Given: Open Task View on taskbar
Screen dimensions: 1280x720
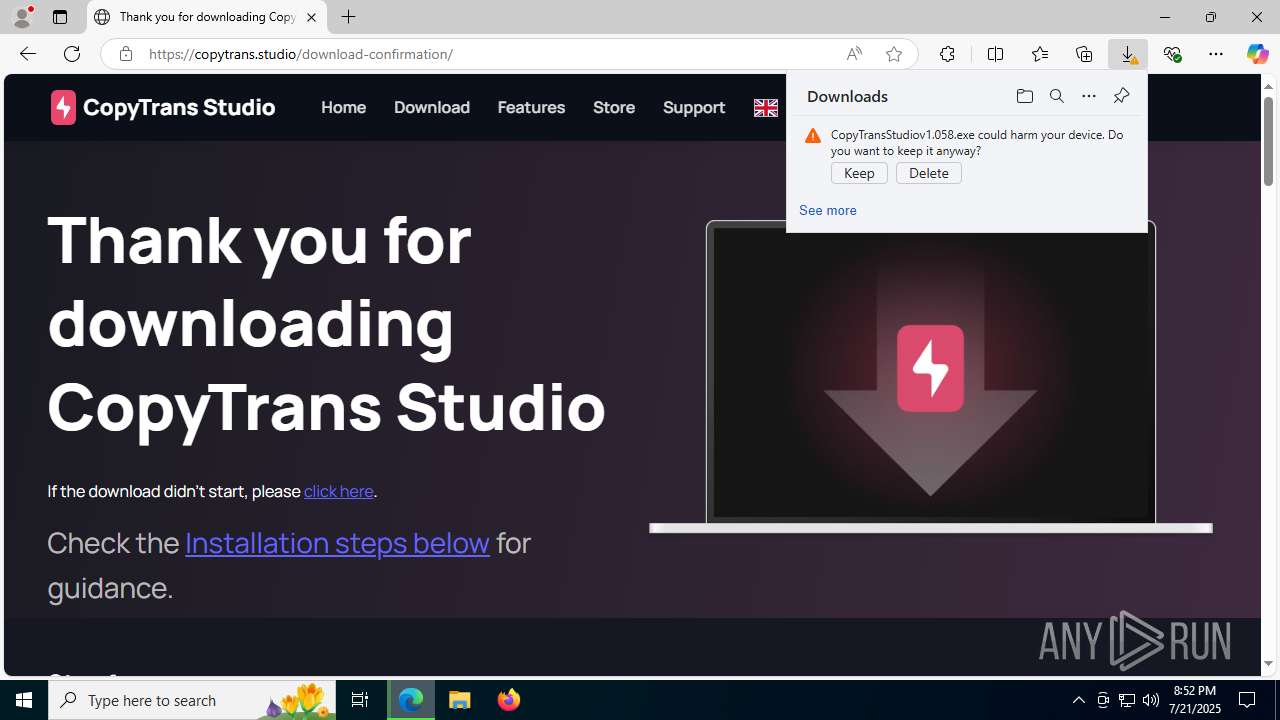Looking at the screenshot, I should pyautogui.click(x=360, y=700).
